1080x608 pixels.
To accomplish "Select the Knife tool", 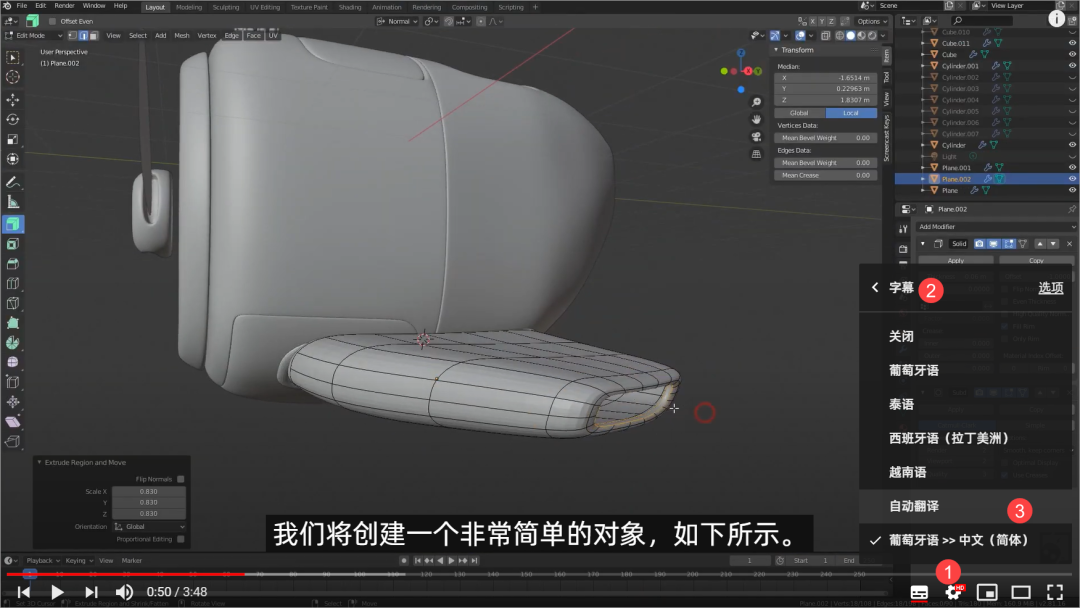I will (x=12, y=304).
